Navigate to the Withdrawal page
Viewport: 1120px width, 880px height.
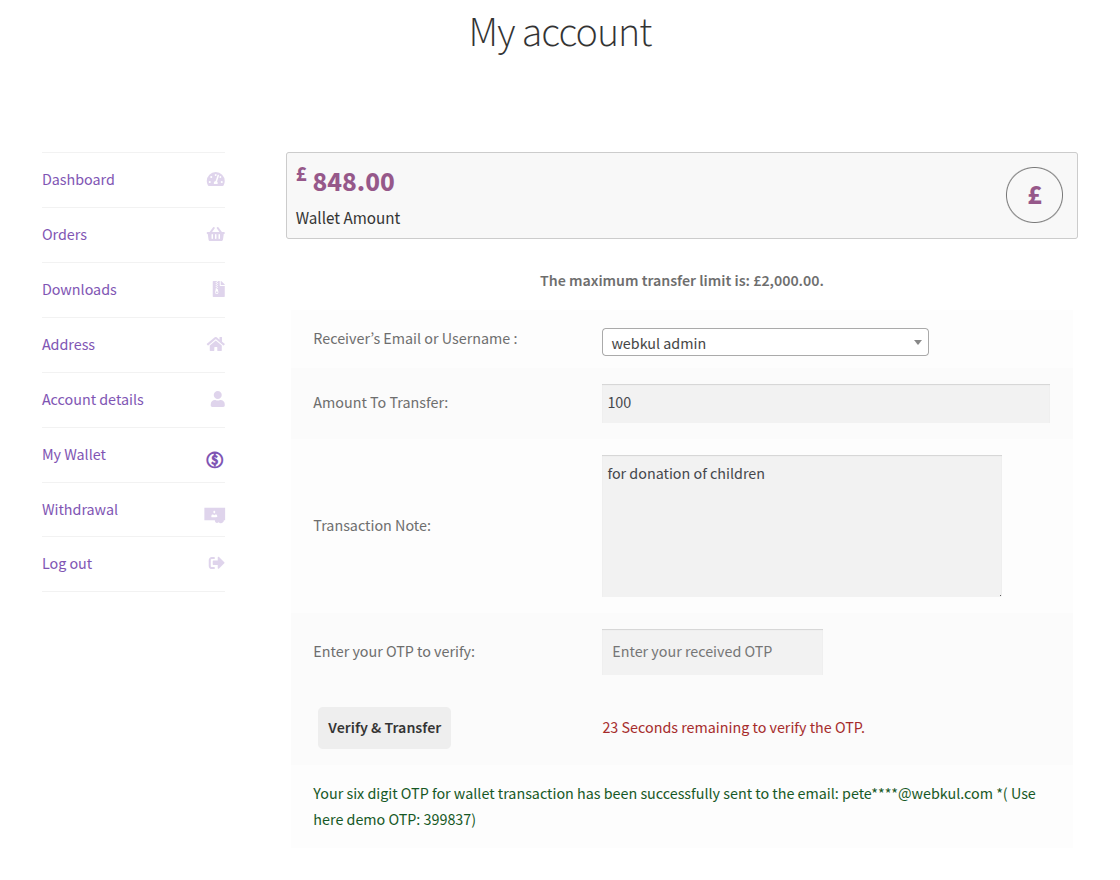80,510
